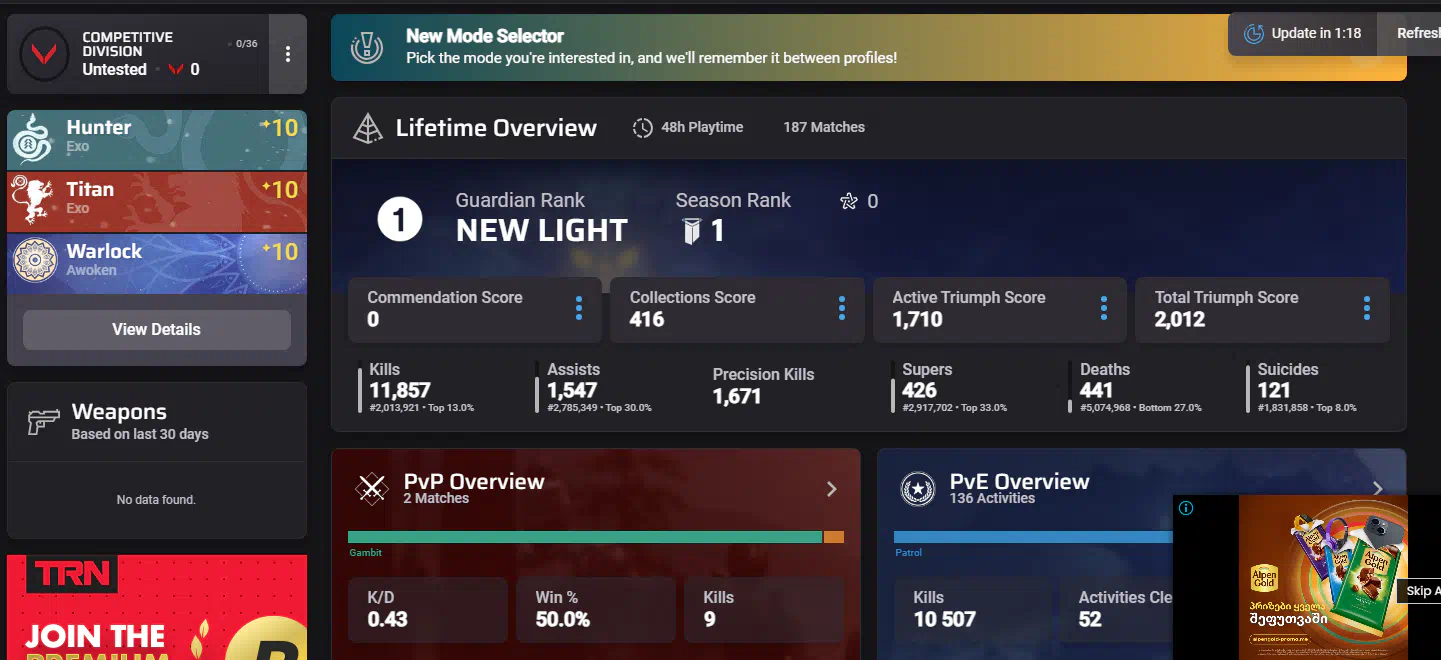Click the Guardian Rank number 1 badge

[400, 220]
